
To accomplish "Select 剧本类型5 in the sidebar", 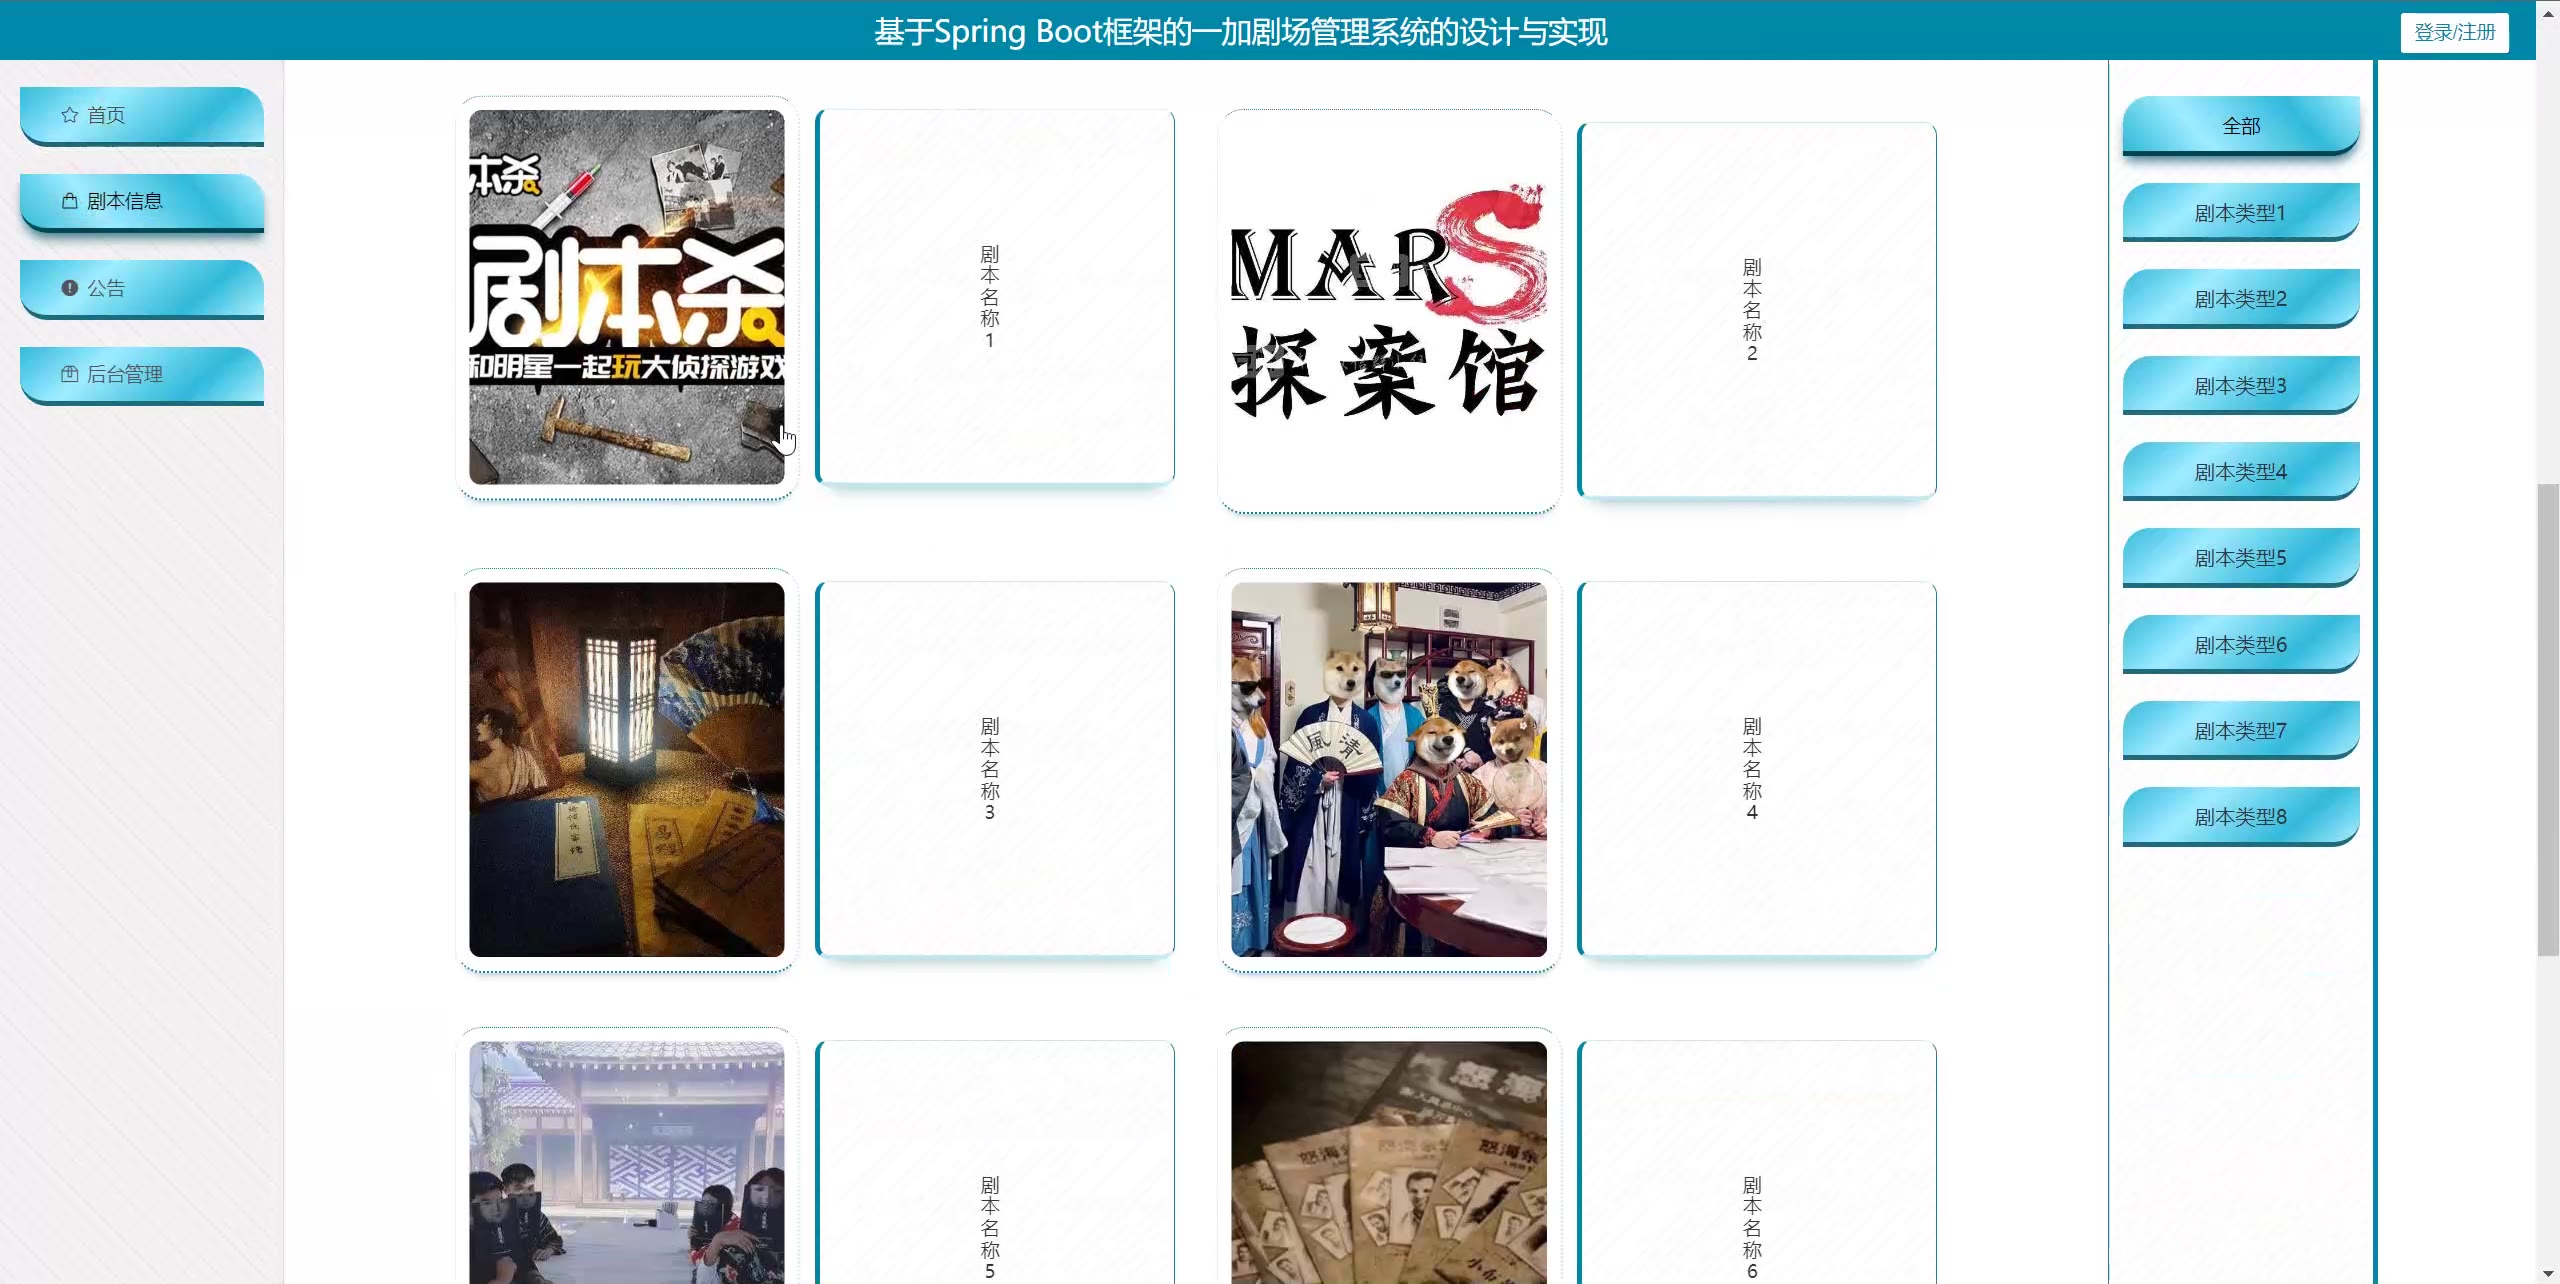I will tap(2240, 558).
